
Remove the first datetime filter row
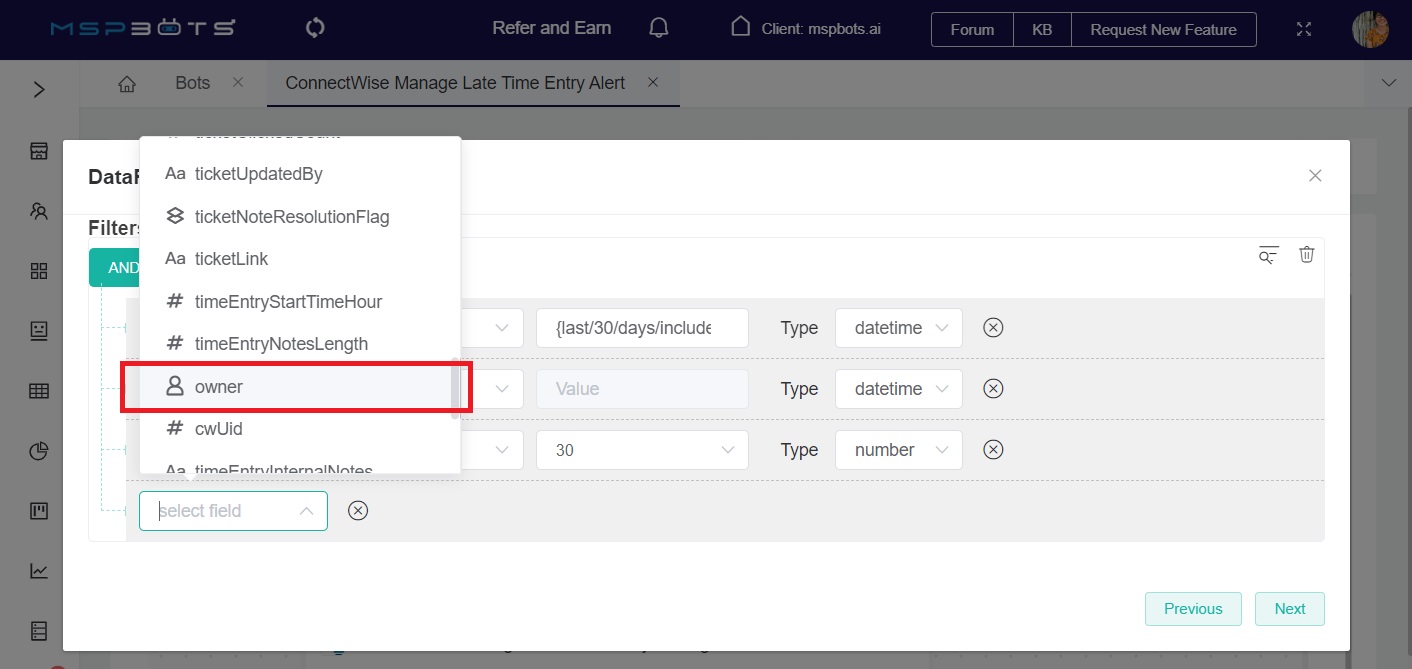tap(993, 328)
